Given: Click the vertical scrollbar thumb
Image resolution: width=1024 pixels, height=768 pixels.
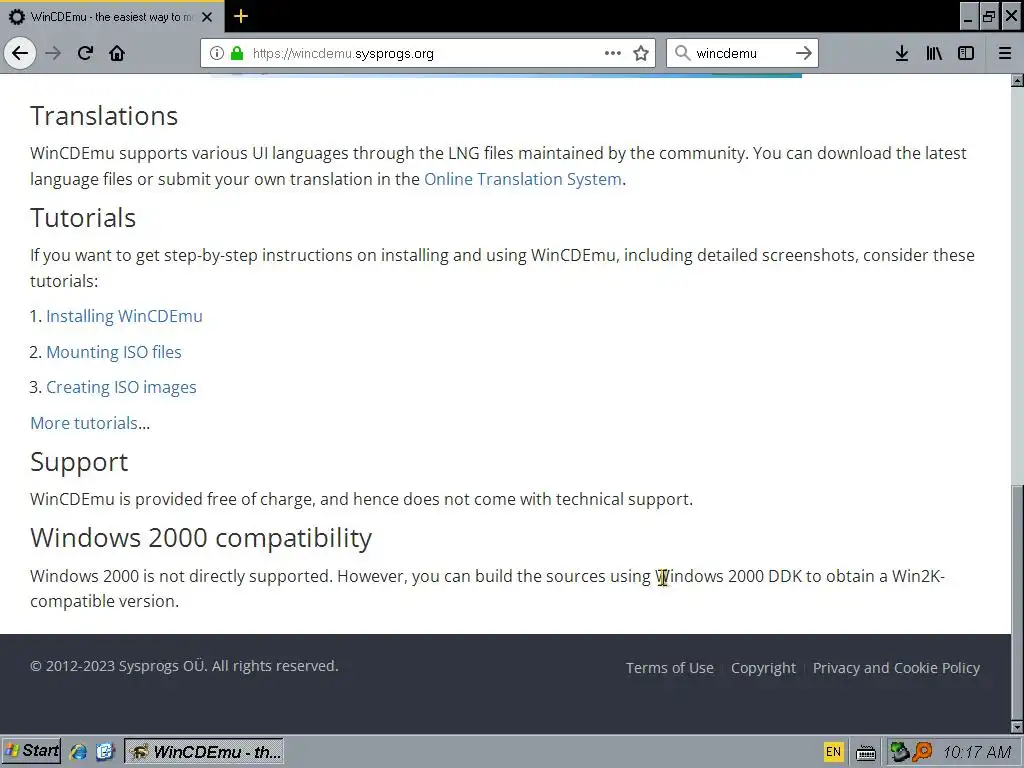Looking at the screenshot, I should pos(1017,601).
